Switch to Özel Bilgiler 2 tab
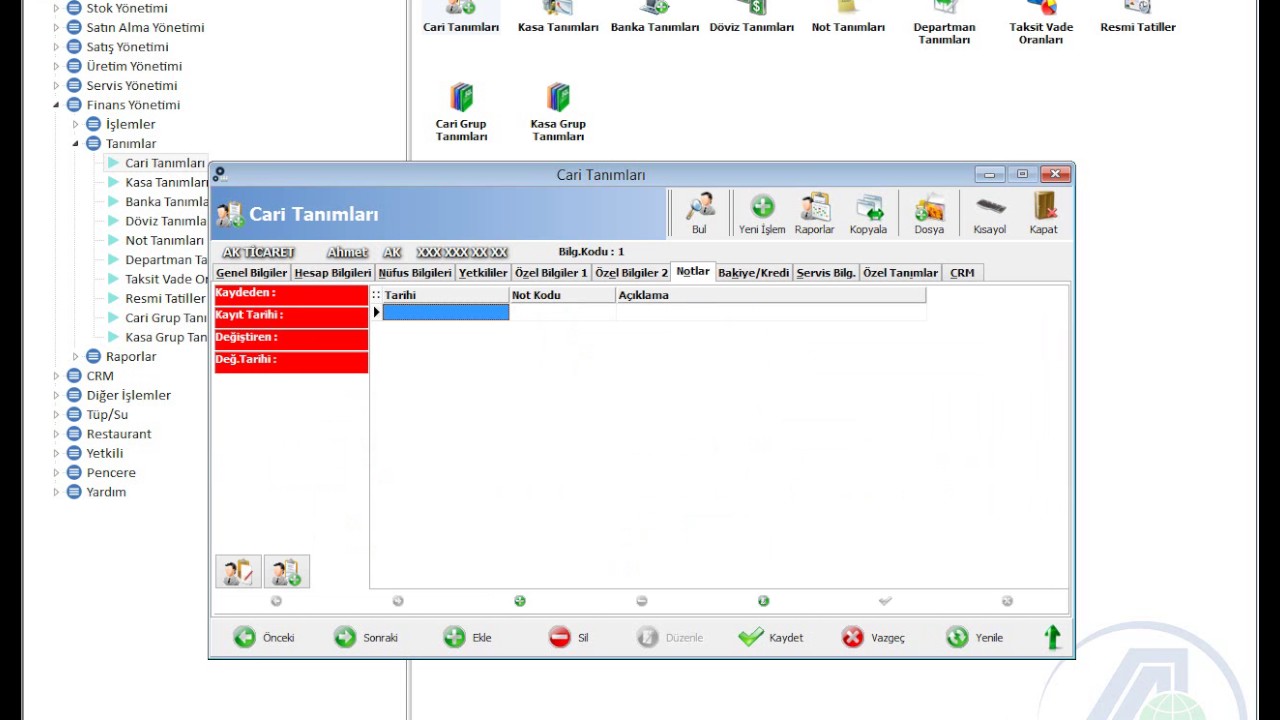The width and height of the screenshot is (1280, 720). tap(632, 273)
